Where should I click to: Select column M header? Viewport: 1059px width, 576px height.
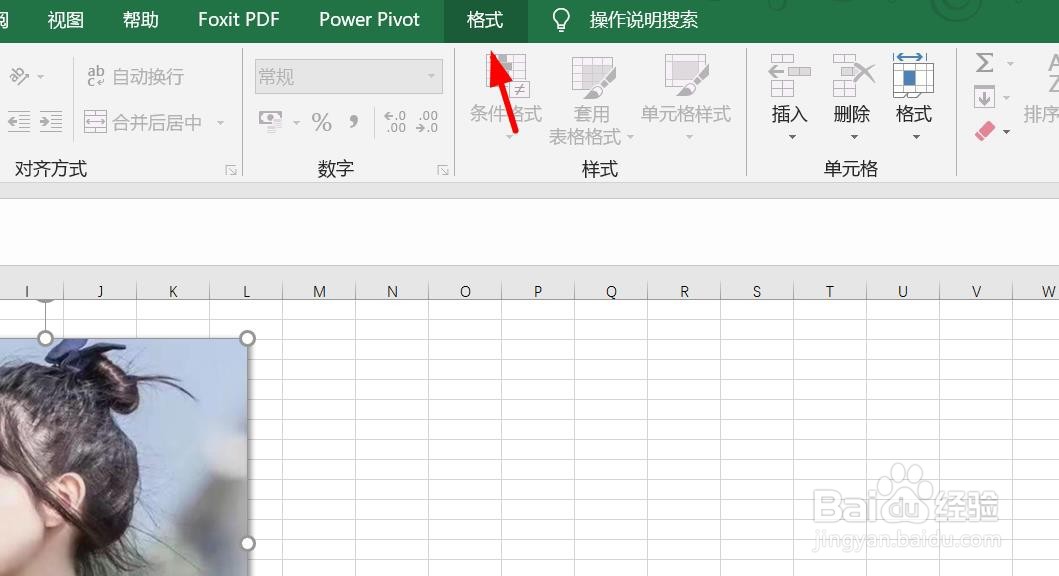[x=319, y=291]
